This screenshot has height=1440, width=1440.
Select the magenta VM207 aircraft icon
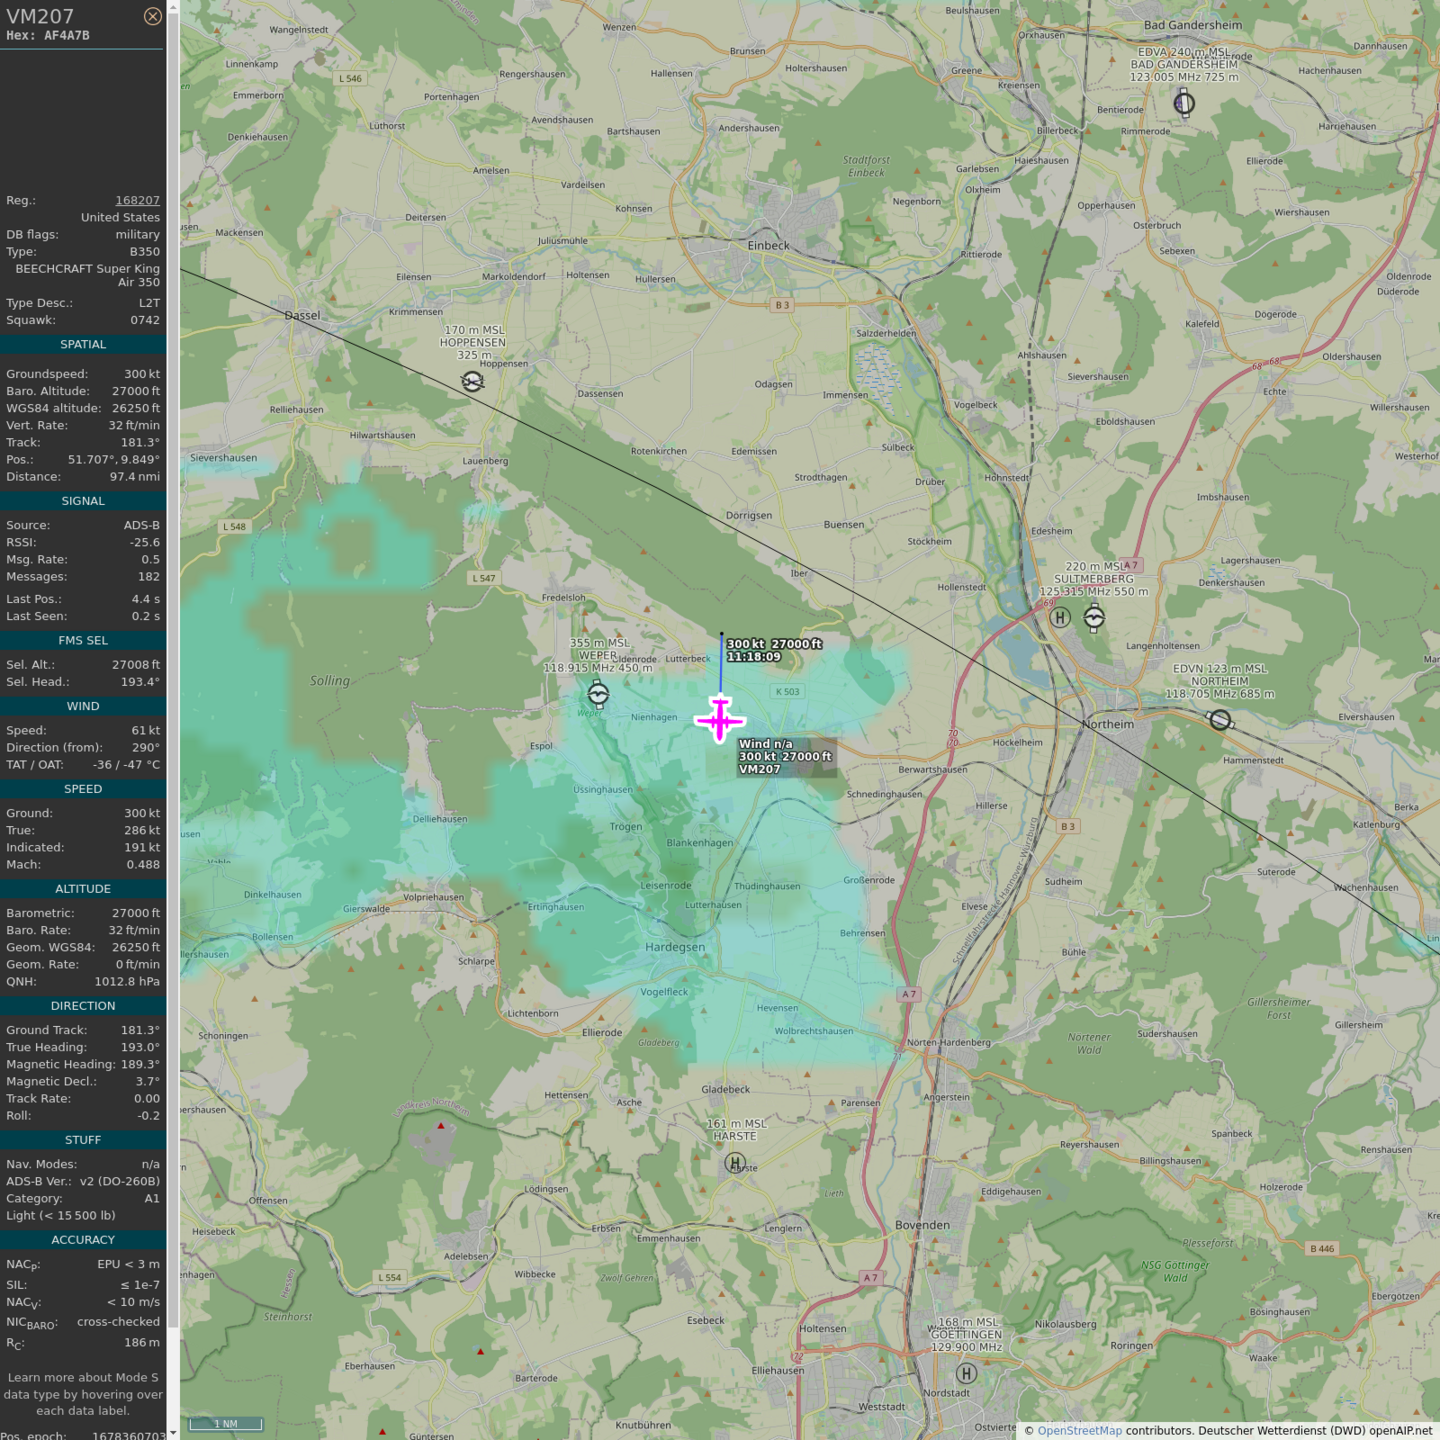coord(720,720)
